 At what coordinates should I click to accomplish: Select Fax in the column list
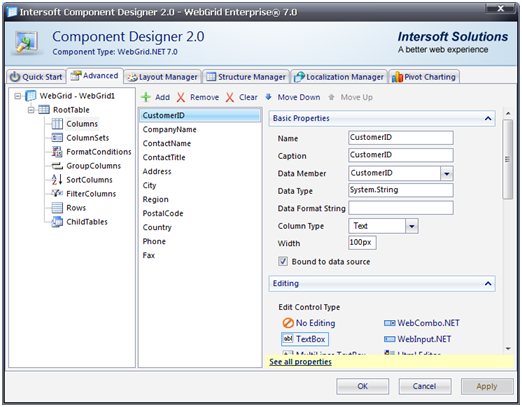tap(200, 255)
